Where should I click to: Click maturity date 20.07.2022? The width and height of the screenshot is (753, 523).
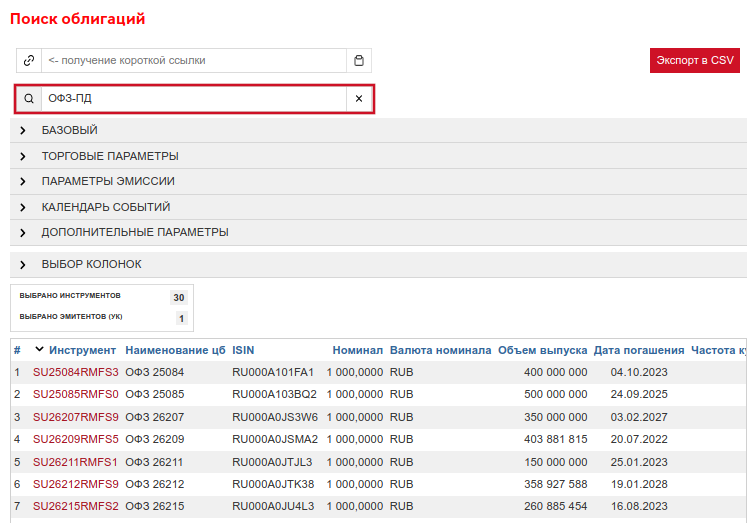point(639,439)
